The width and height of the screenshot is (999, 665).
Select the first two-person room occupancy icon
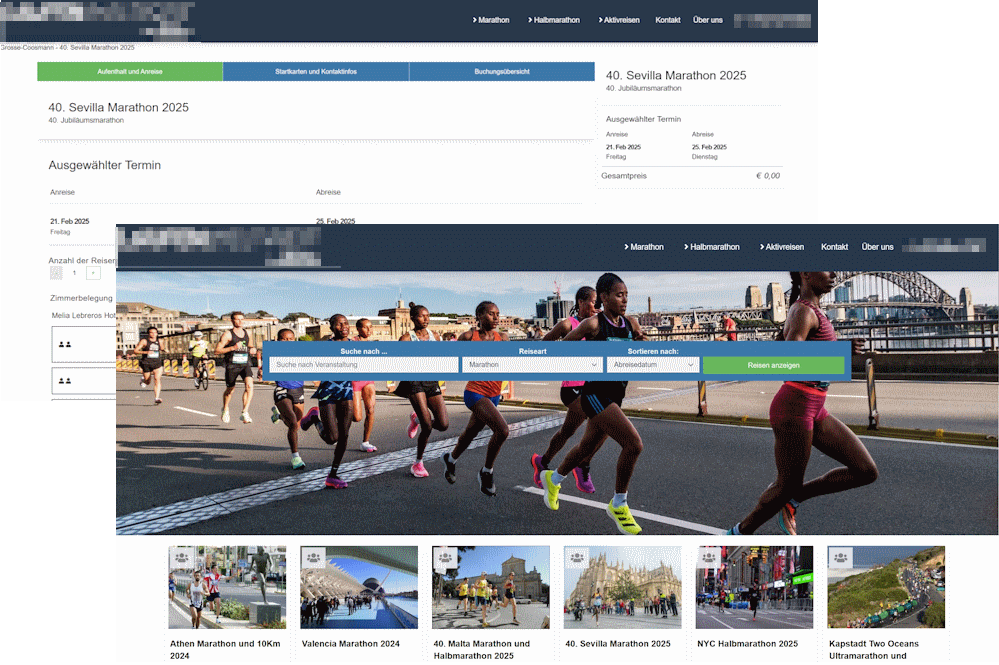click(x=65, y=344)
